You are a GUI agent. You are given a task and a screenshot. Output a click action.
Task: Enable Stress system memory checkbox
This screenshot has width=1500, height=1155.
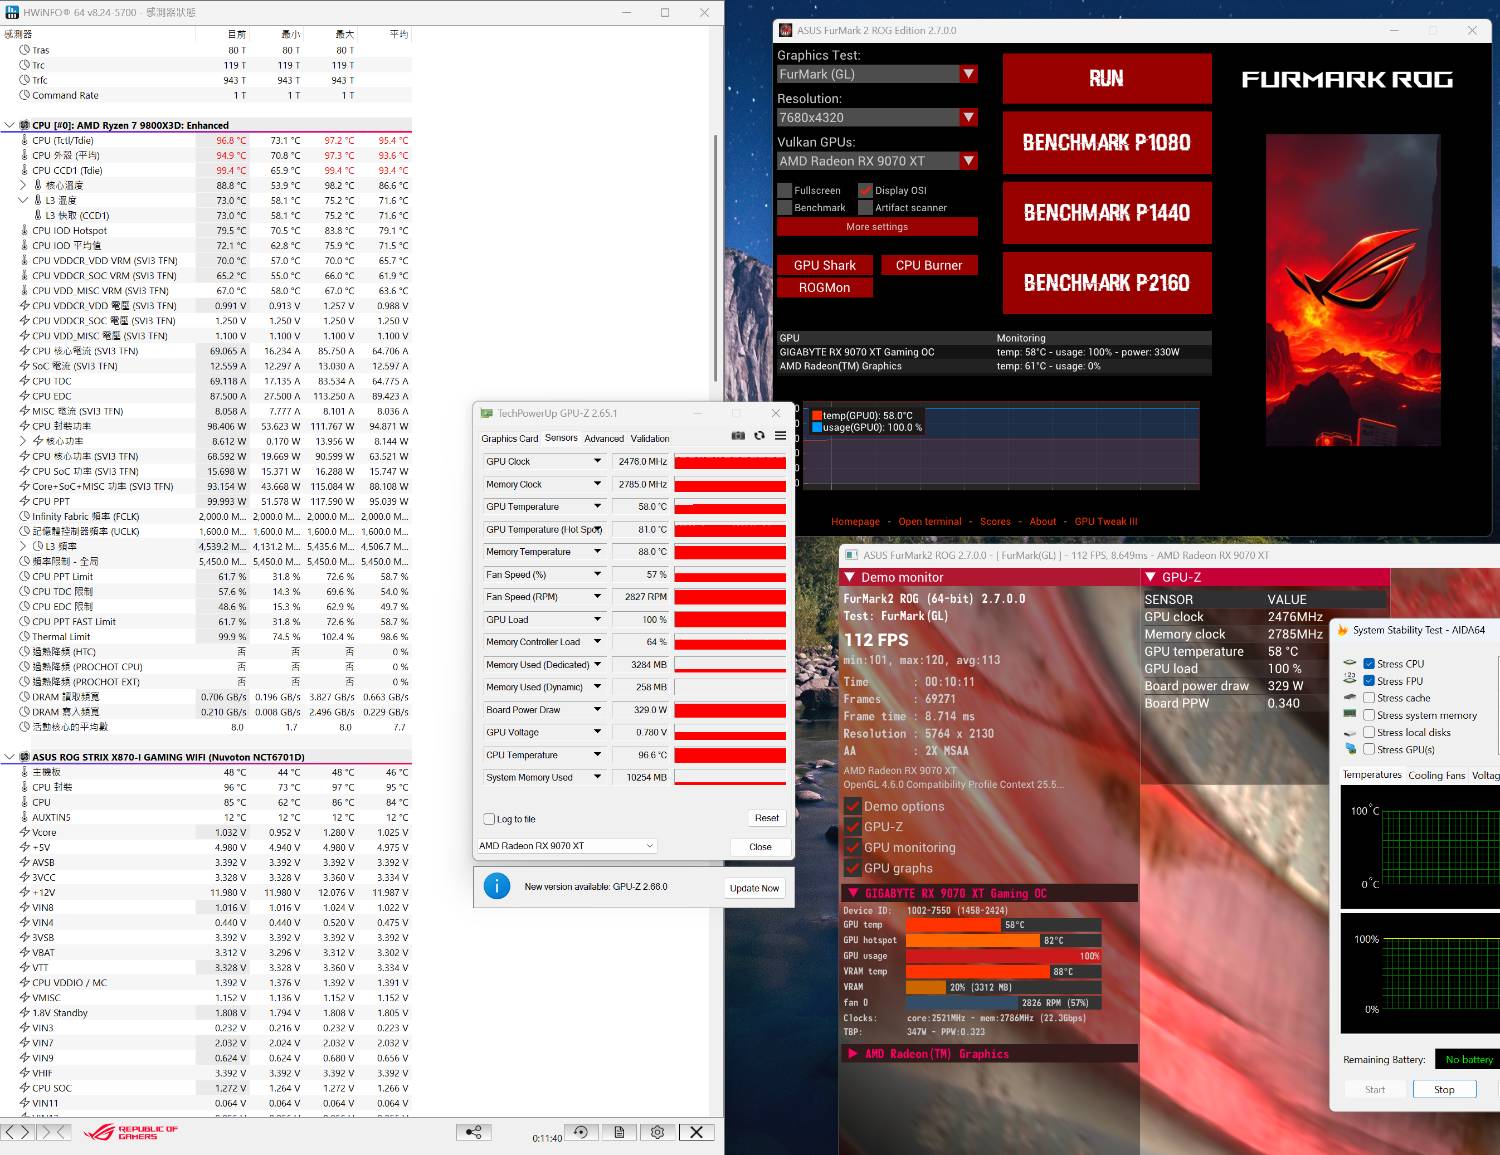pos(1369,715)
